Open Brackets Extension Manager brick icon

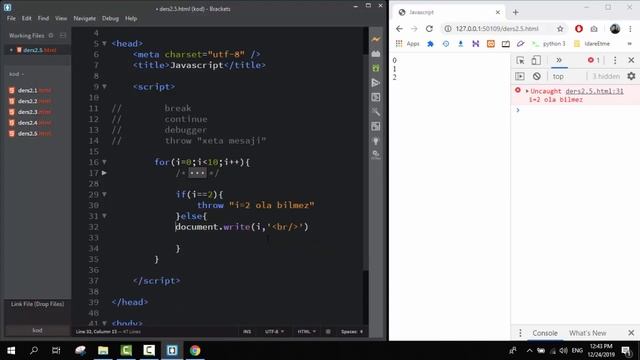pyautogui.click(x=376, y=53)
